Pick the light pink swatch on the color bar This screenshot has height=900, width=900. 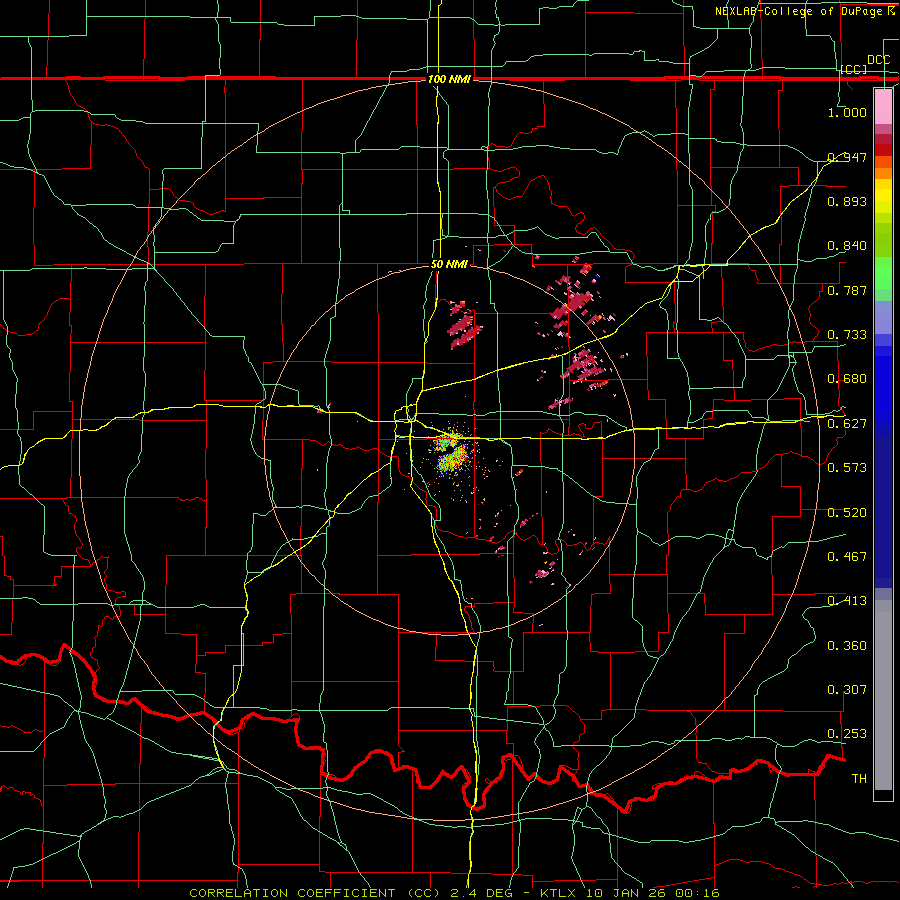tap(883, 107)
